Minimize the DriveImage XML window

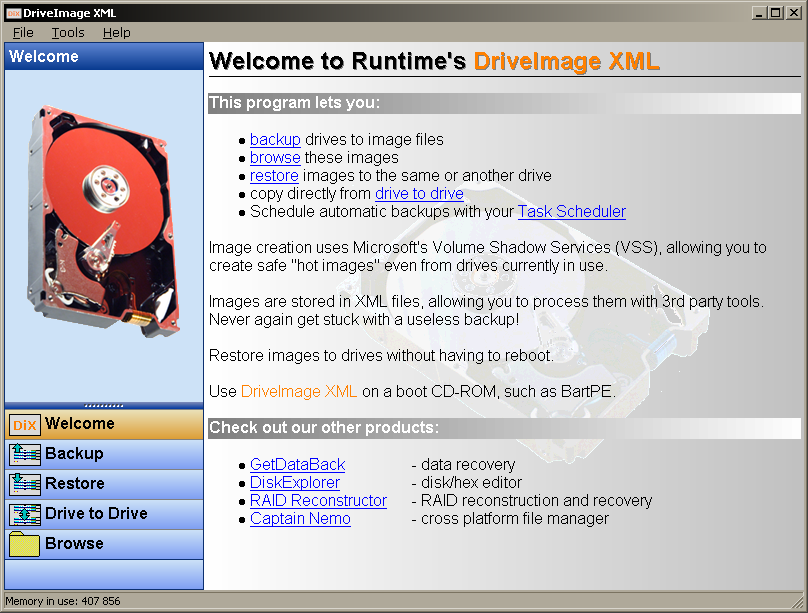coord(758,13)
